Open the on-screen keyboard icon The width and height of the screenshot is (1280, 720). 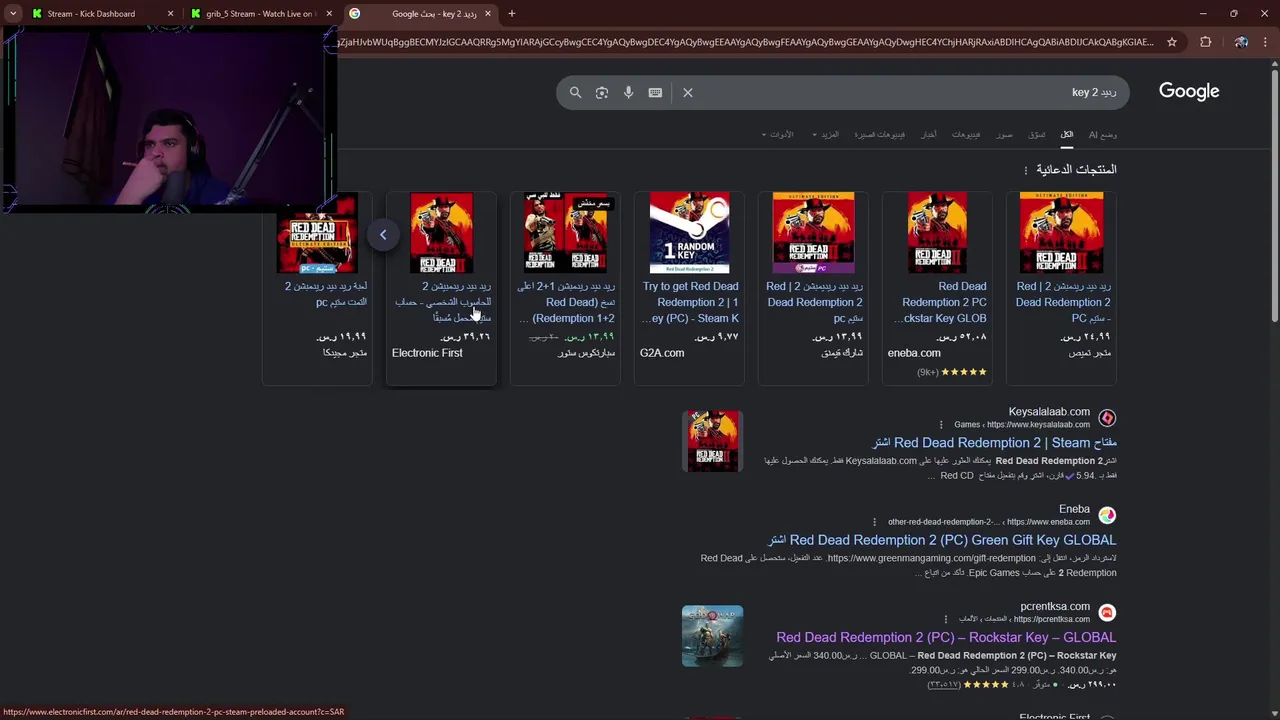click(x=655, y=92)
